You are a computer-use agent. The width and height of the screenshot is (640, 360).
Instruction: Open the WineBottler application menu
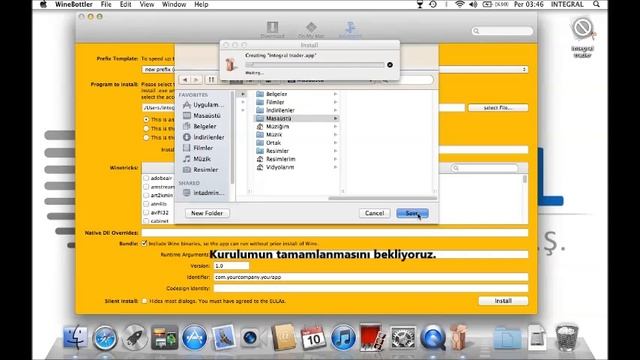[x=74, y=4]
